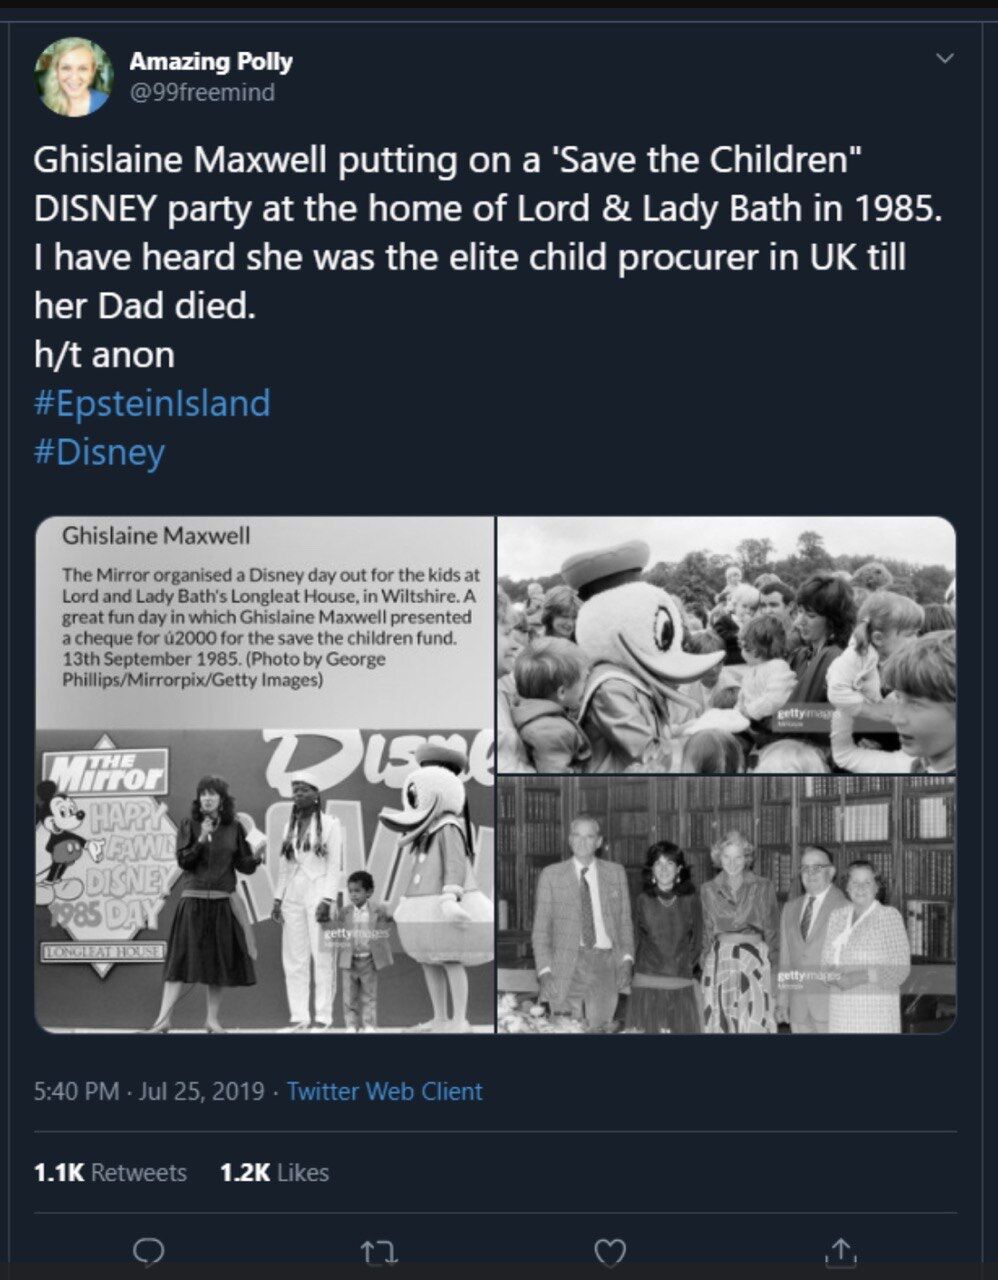Like the tweet with the heart icon

[610, 1251]
